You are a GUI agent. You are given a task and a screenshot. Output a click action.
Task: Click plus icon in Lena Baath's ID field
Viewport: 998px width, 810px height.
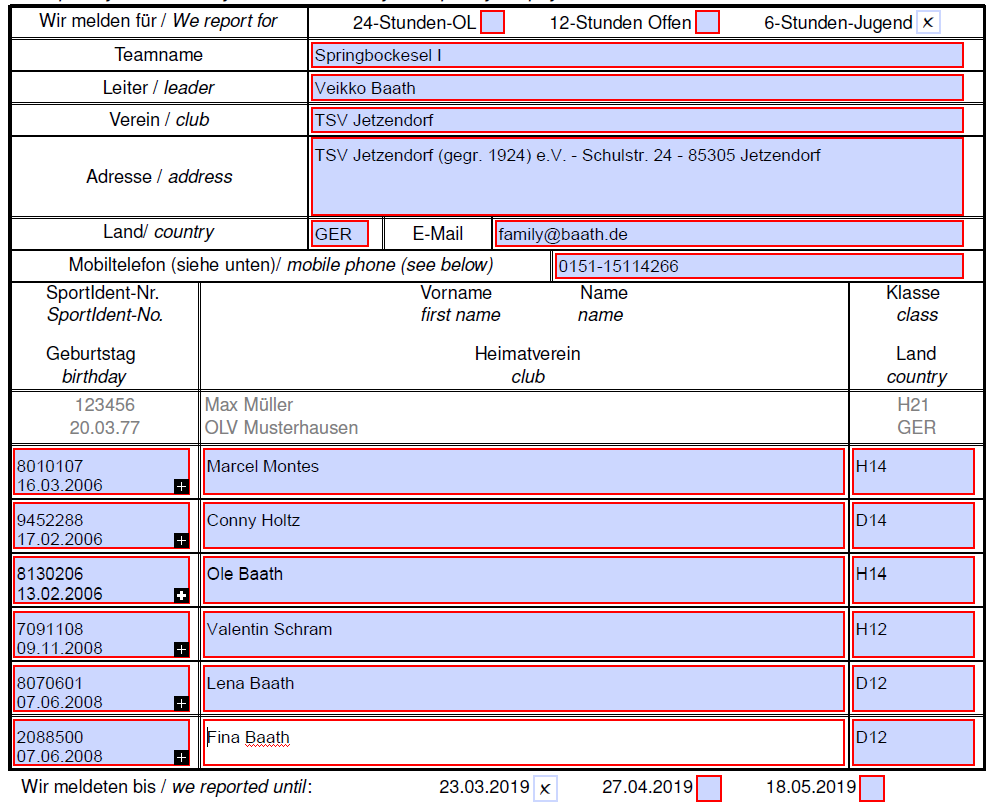[x=181, y=703]
